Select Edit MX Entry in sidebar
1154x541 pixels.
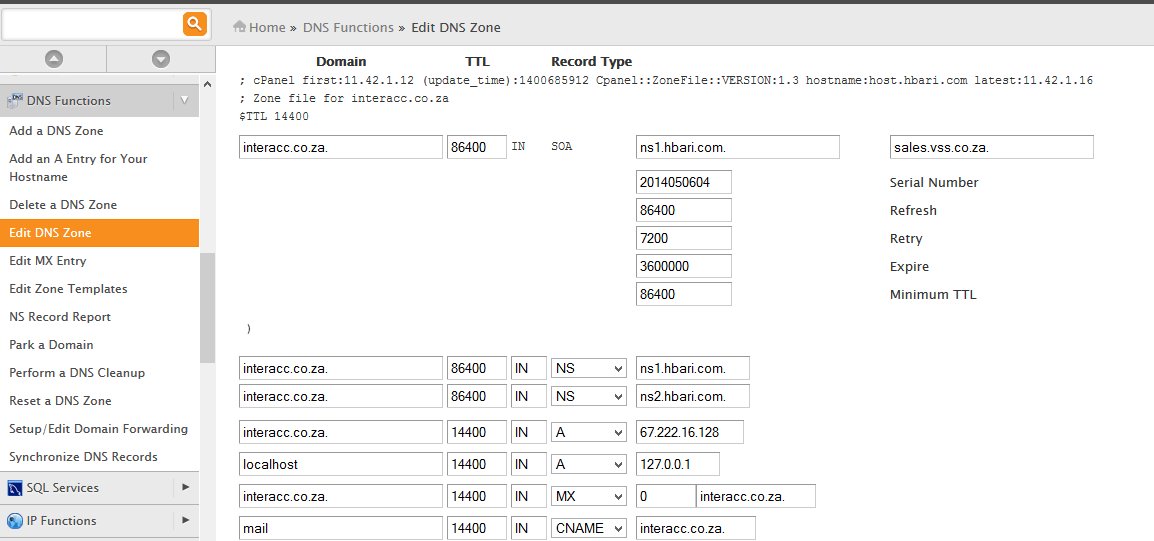[x=48, y=261]
